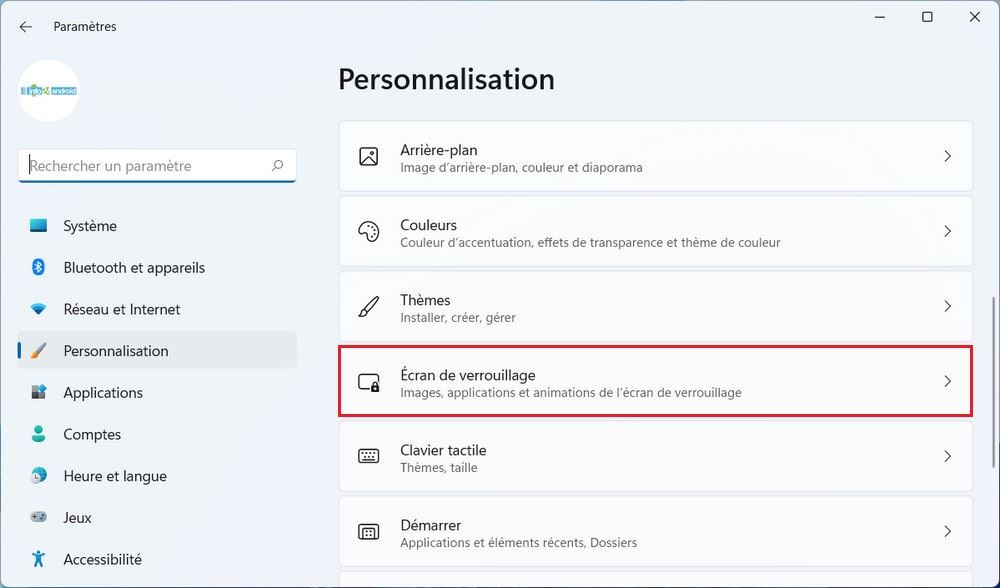Expand Arrière-plan using its chevron
1000x588 pixels.
coord(947,157)
